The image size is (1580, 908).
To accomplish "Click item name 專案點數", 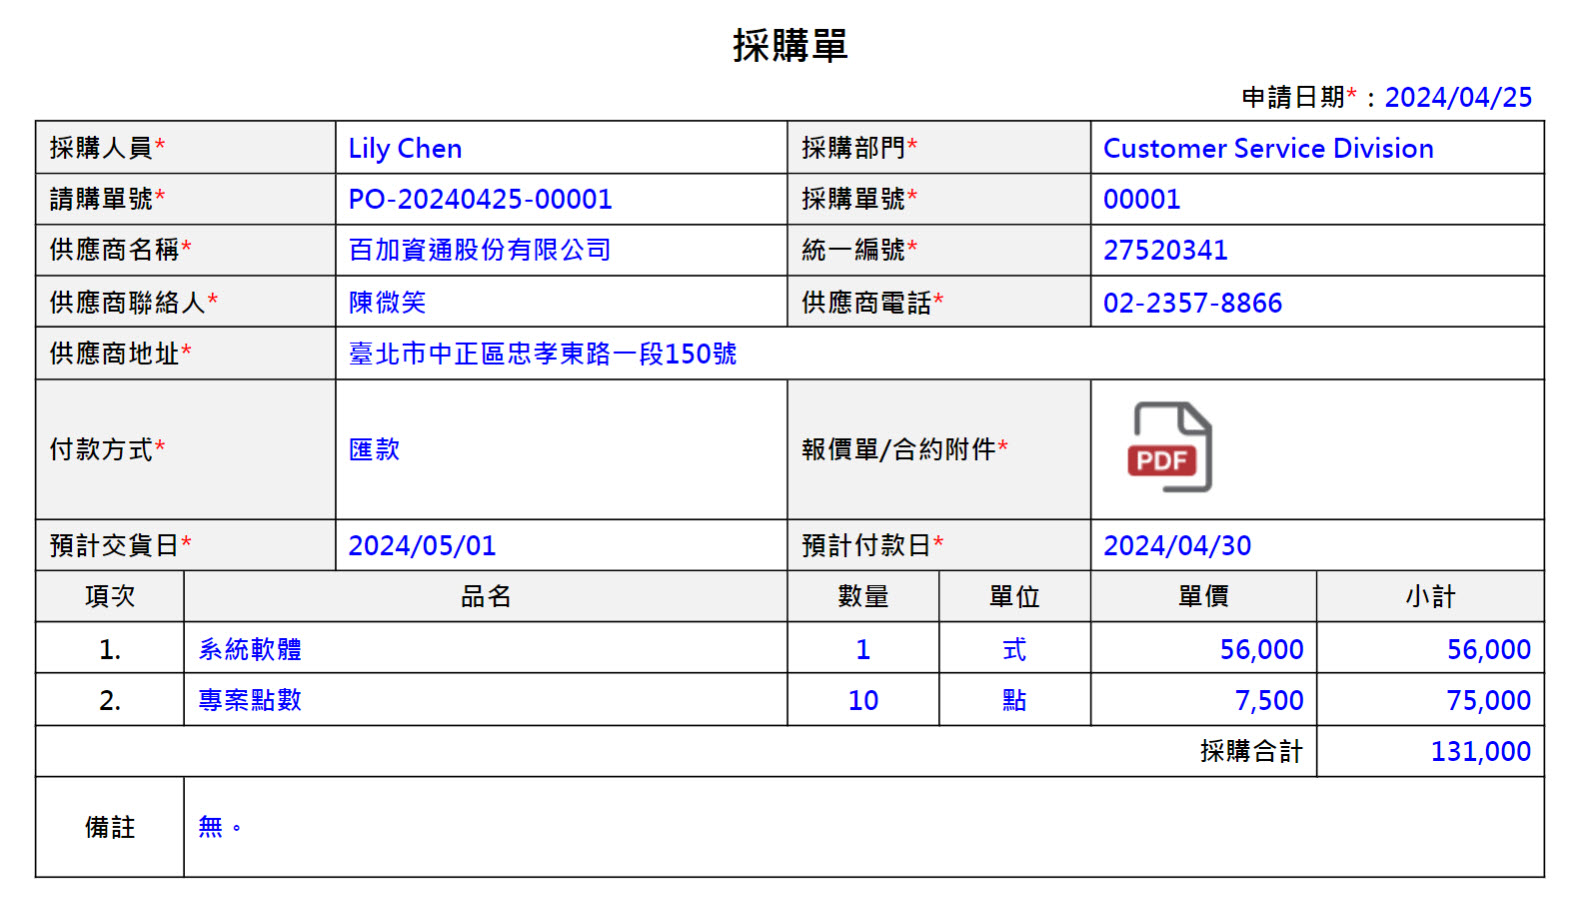I will pyautogui.click(x=250, y=701).
